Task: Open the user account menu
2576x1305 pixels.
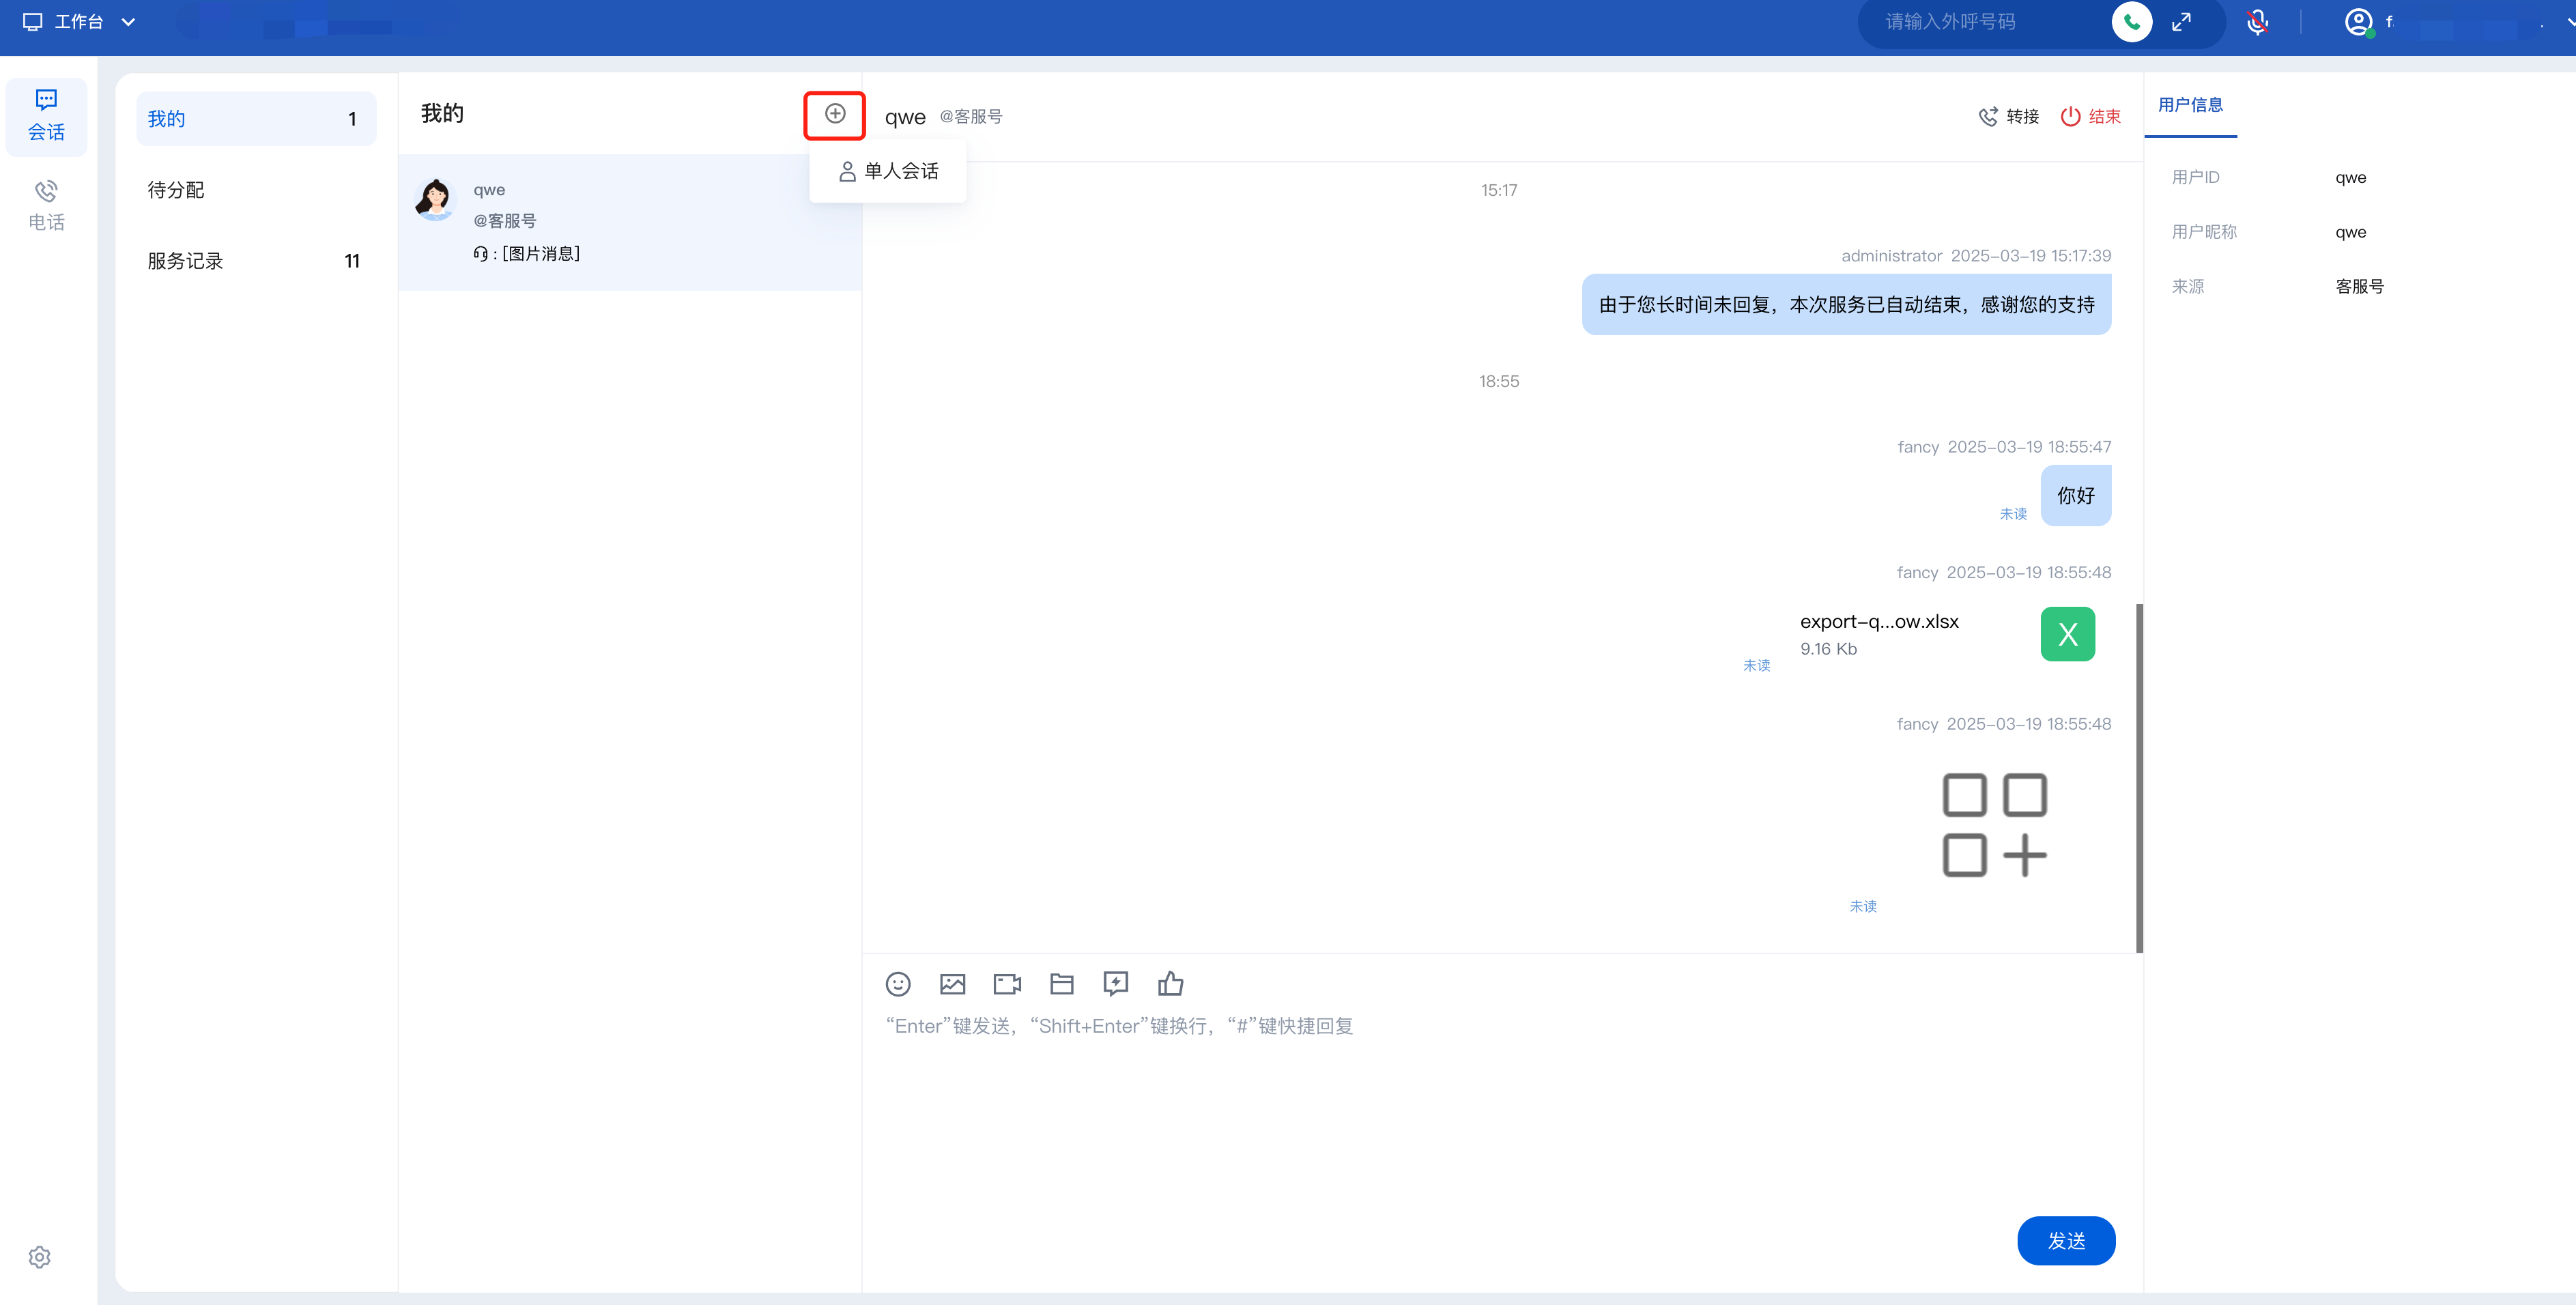Action: [2358, 22]
